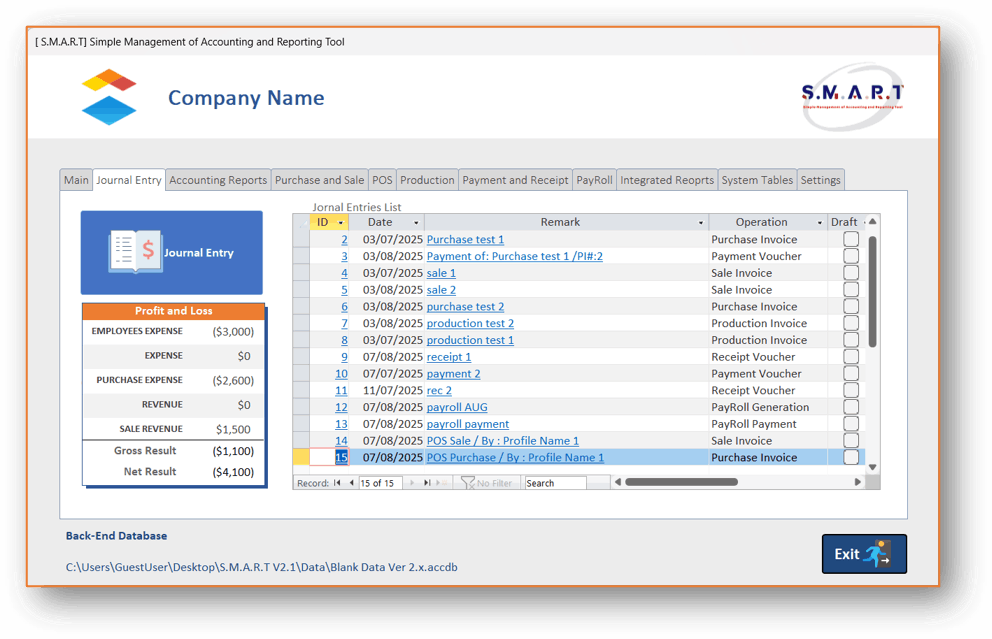Image resolution: width=992 pixels, height=639 pixels.
Task: Click the vertical scrollbar thumb of entries list
Action: pos(872,291)
